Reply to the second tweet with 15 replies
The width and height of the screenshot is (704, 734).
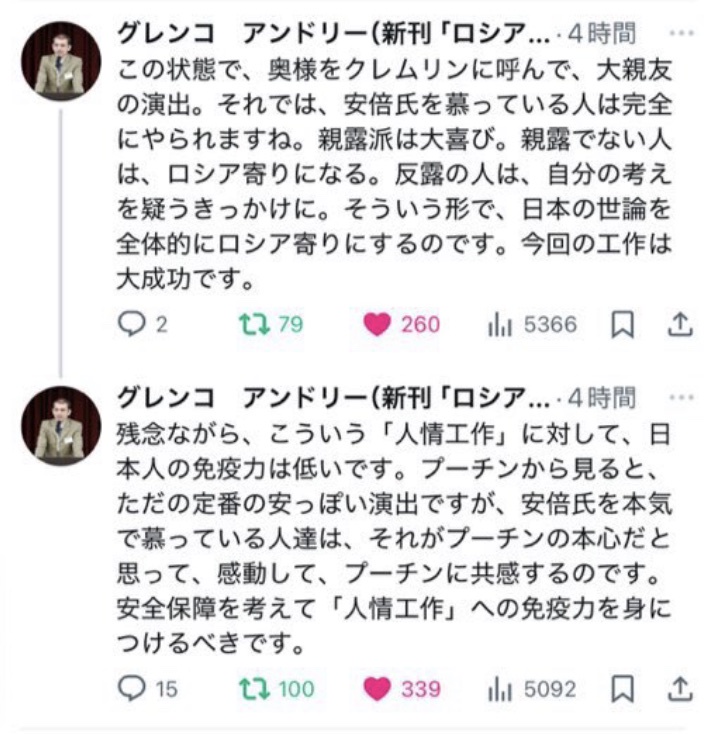(x=131, y=689)
